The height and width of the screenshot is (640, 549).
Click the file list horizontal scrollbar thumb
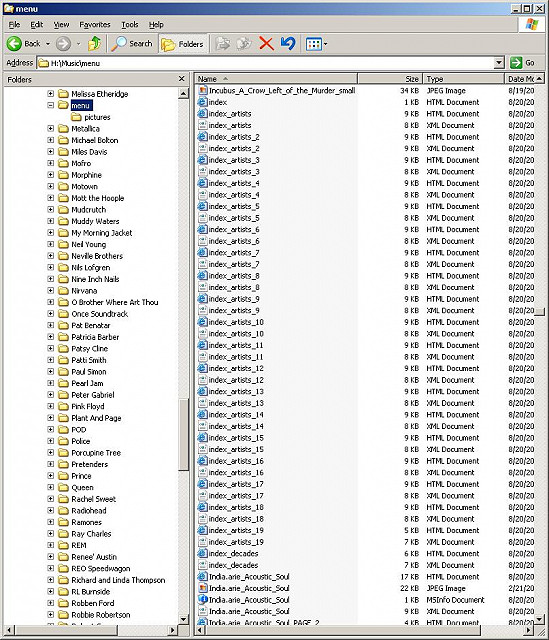(342, 630)
